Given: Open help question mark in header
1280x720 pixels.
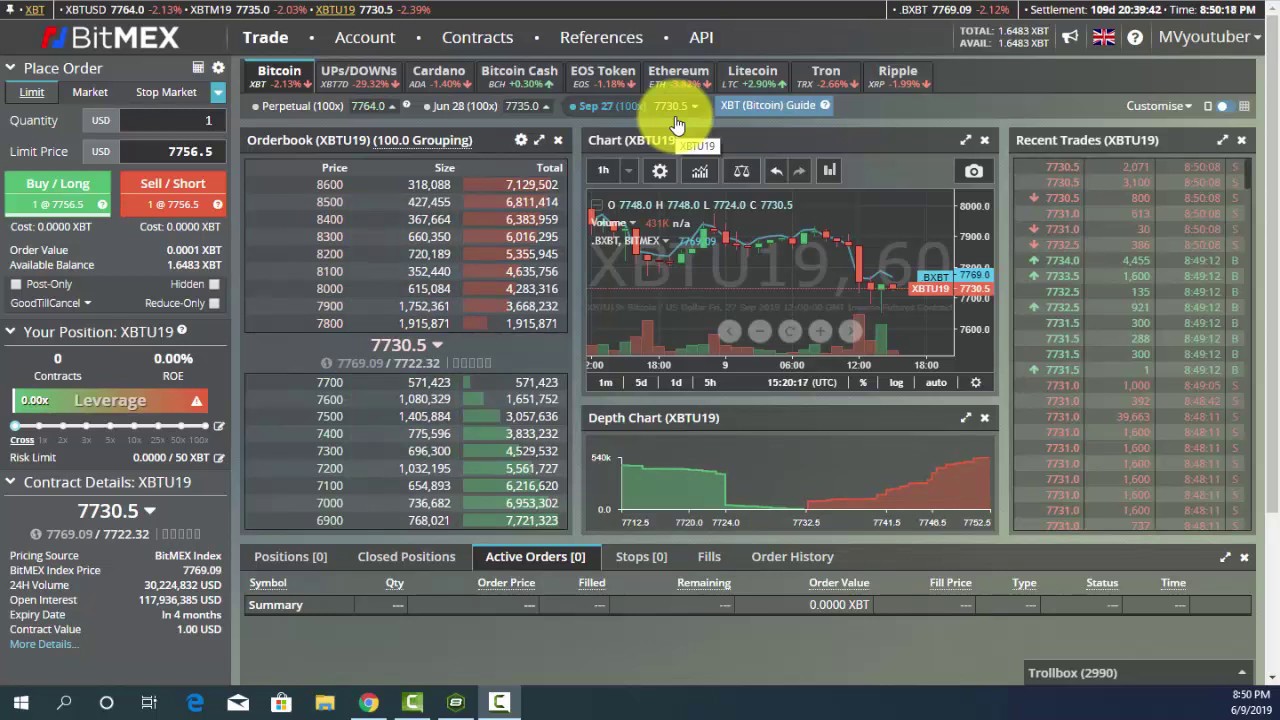Looking at the screenshot, I should (1135, 37).
